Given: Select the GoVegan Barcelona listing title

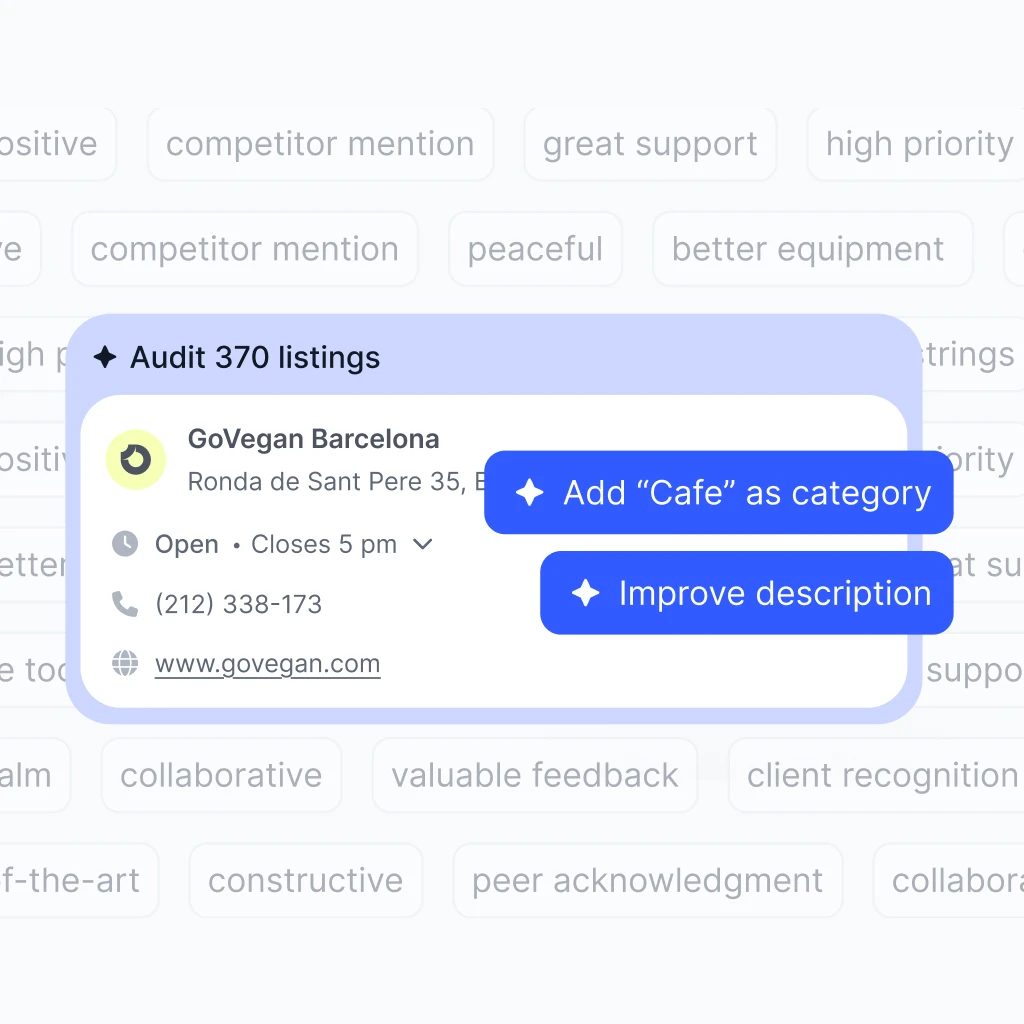Looking at the screenshot, I should click(x=313, y=439).
